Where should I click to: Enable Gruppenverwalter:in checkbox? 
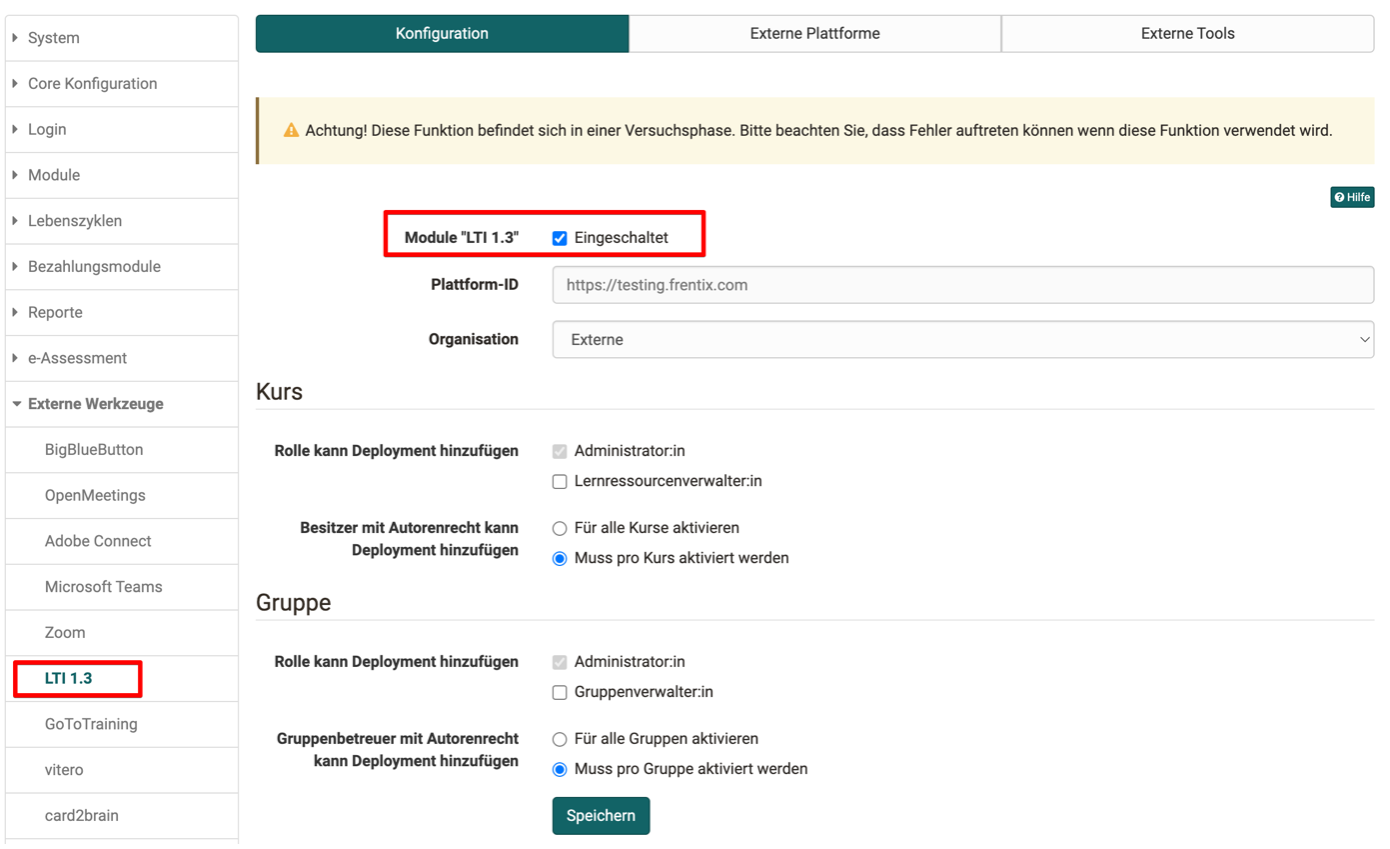click(560, 693)
